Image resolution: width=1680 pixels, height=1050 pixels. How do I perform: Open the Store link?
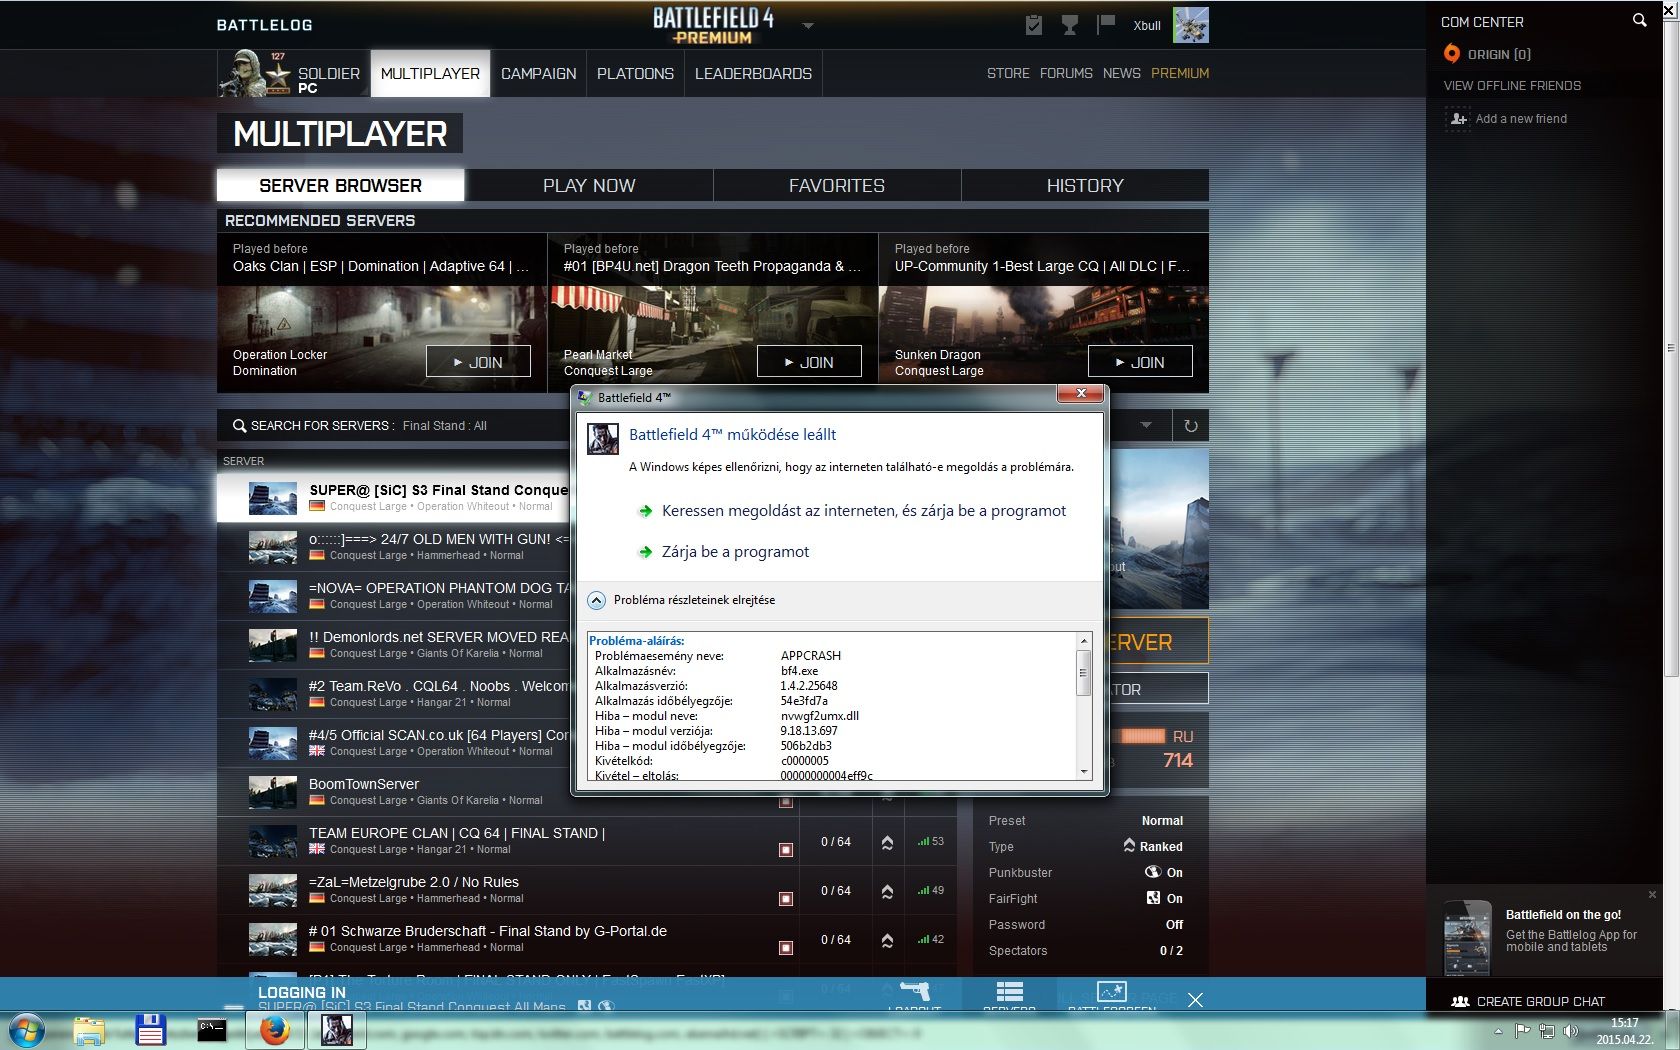coord(1008,73)
